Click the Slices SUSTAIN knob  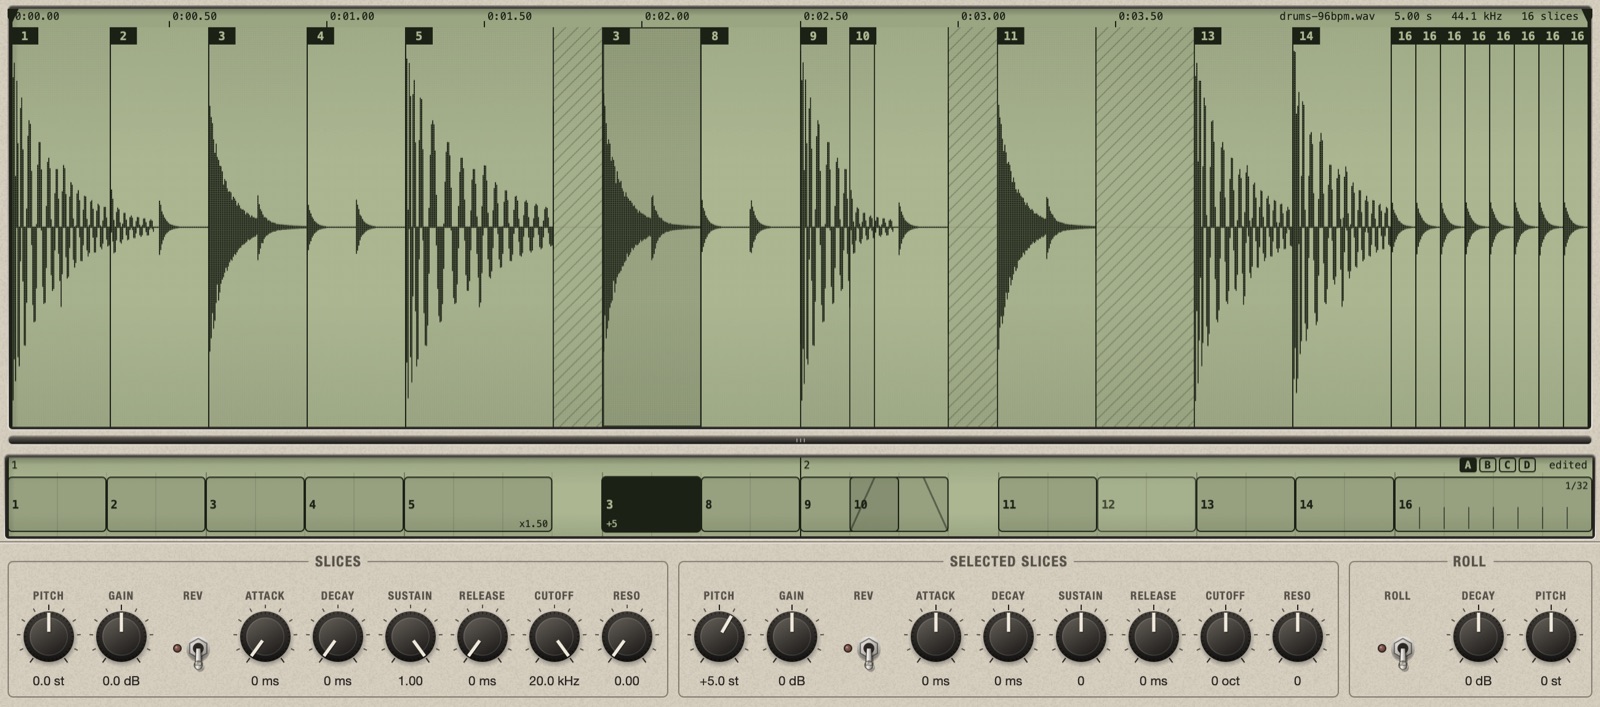coord(410,637)
